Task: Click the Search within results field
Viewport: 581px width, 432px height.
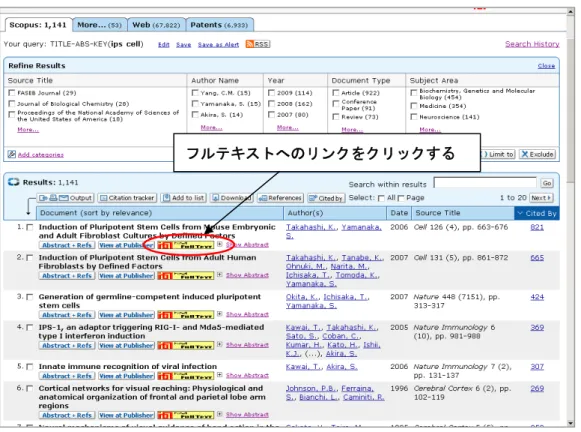Action: click(x=485, y=183)
